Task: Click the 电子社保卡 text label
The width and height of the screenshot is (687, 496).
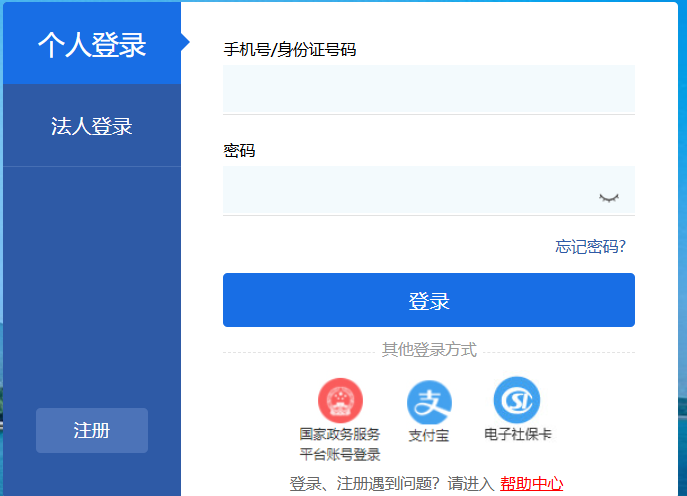Action: coord(517,434)
